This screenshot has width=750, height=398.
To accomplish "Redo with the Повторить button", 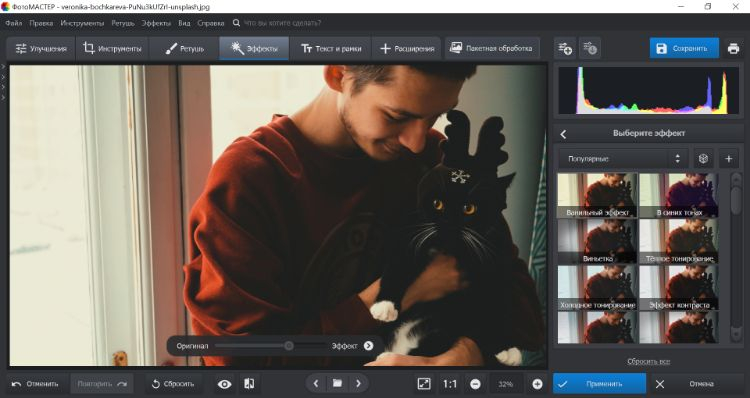I will [x=102, y=384].
